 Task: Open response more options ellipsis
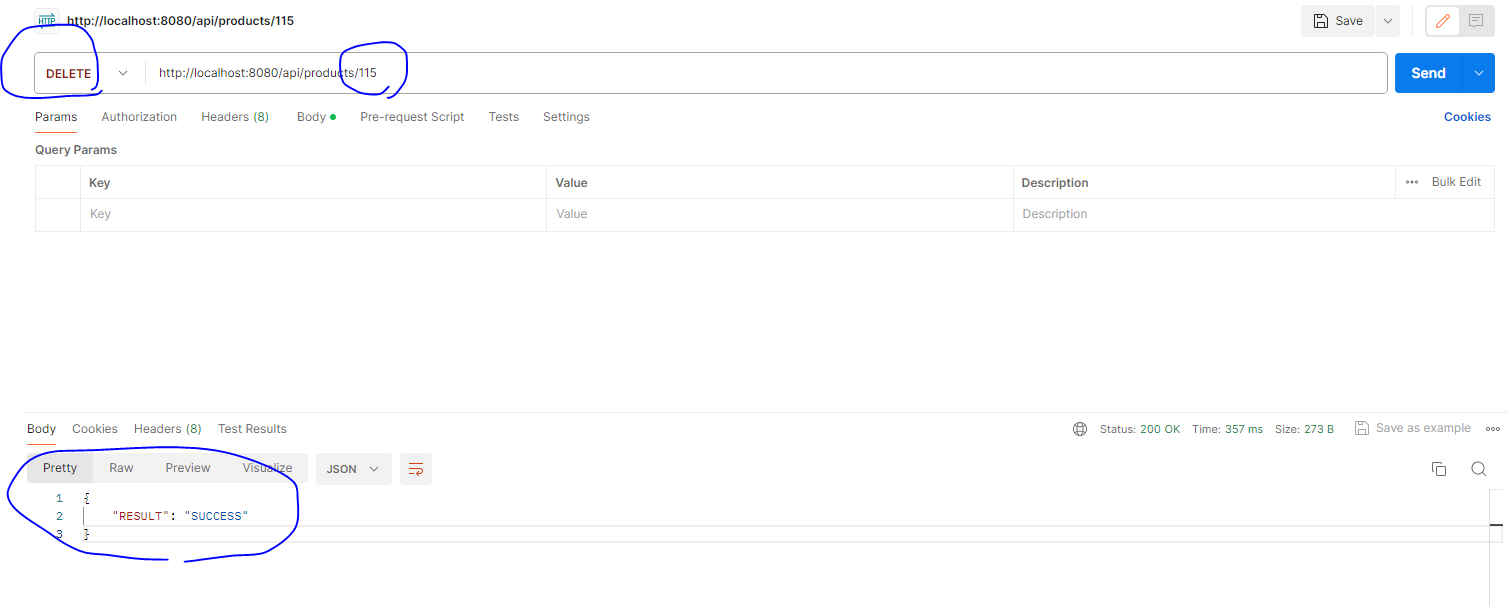[1493, 428]
